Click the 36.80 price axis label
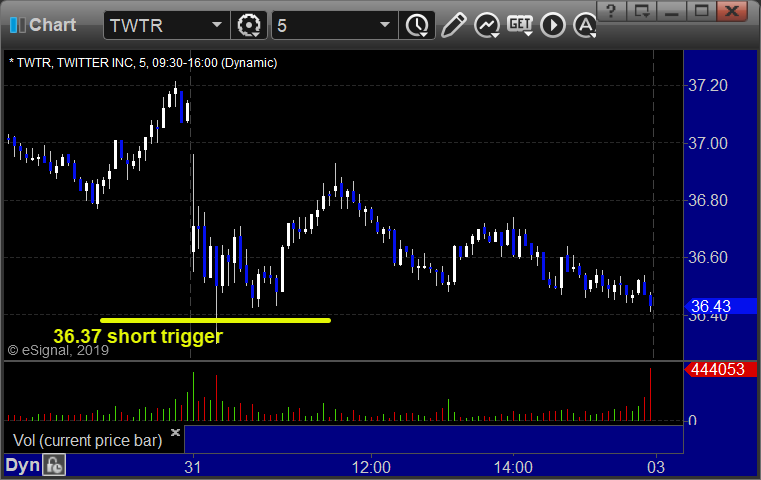761x480 pixels. (x=708, y=200)
